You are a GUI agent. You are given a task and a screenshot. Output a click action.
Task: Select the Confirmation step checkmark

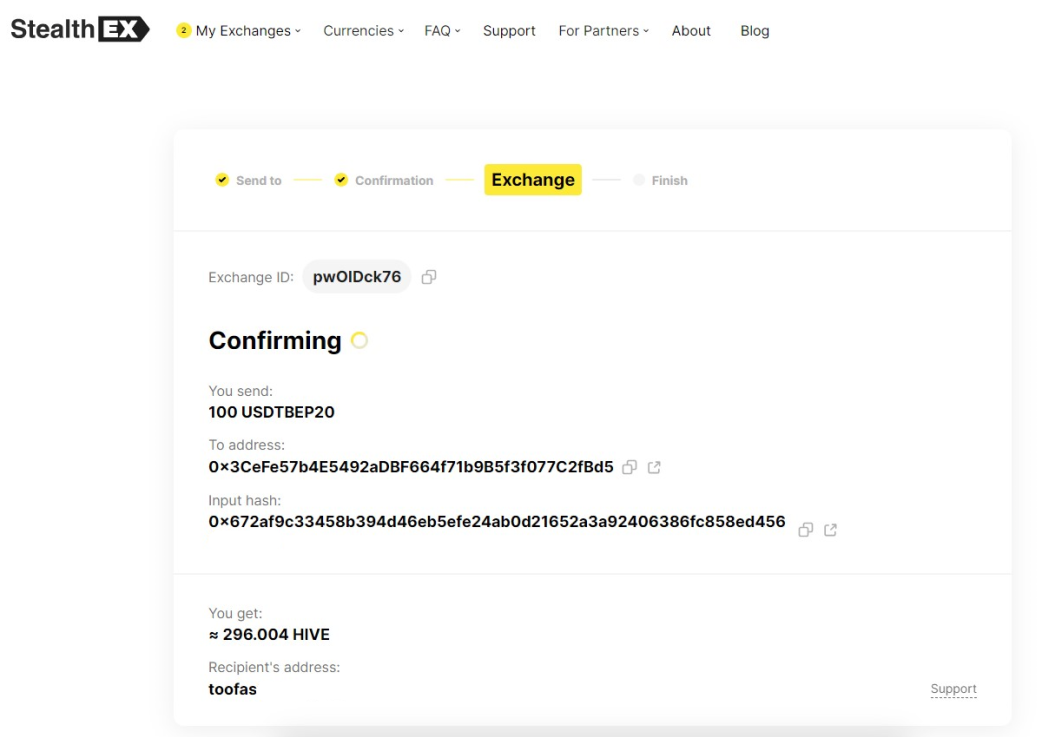(x=341, y=180)
